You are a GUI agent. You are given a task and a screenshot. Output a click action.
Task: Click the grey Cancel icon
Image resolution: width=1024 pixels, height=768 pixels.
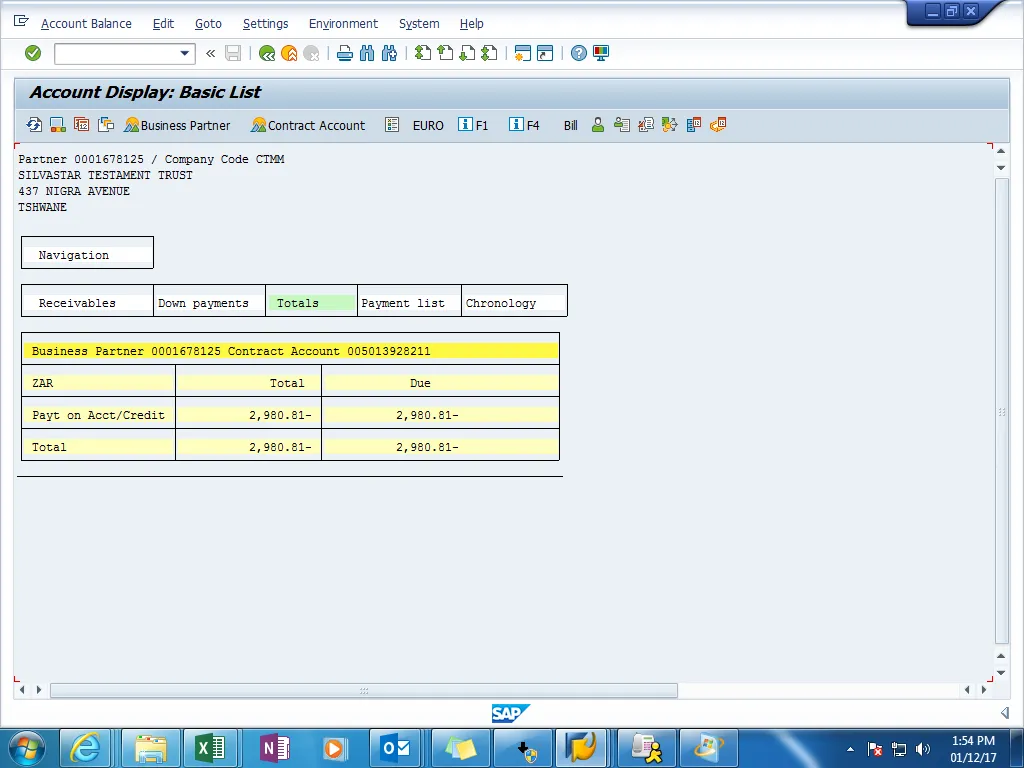(312, 54)
